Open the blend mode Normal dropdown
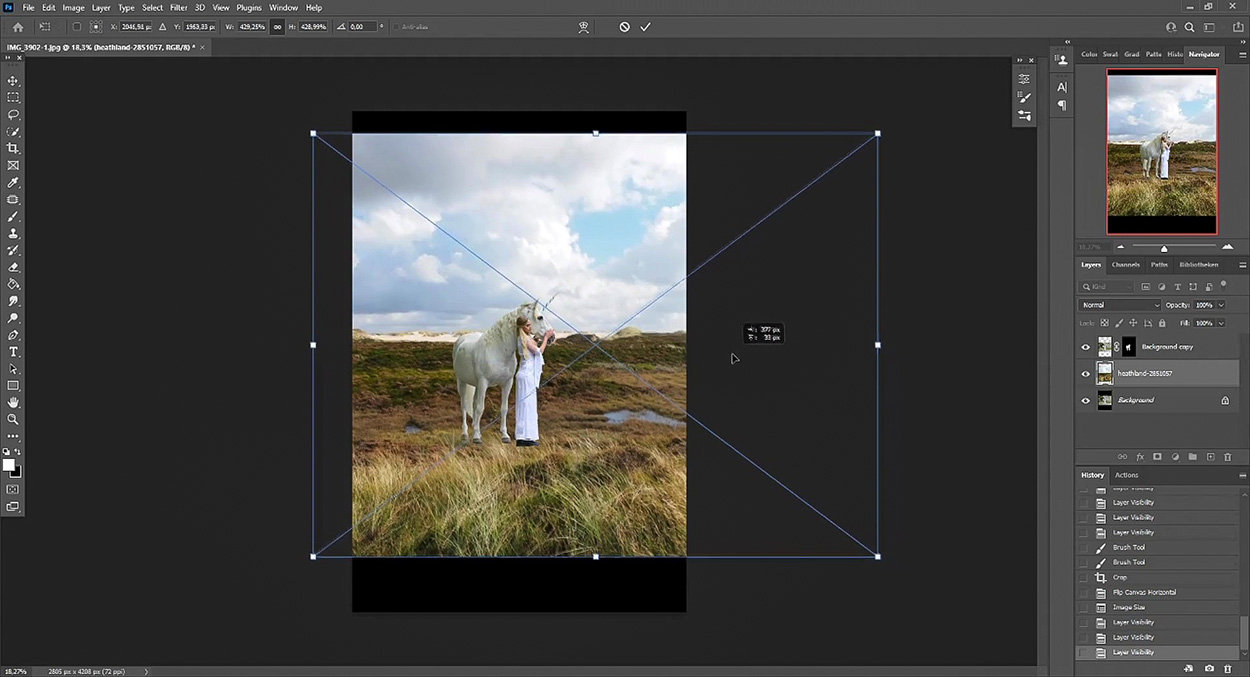The image size is (1250, 677). coord(1120,305)
